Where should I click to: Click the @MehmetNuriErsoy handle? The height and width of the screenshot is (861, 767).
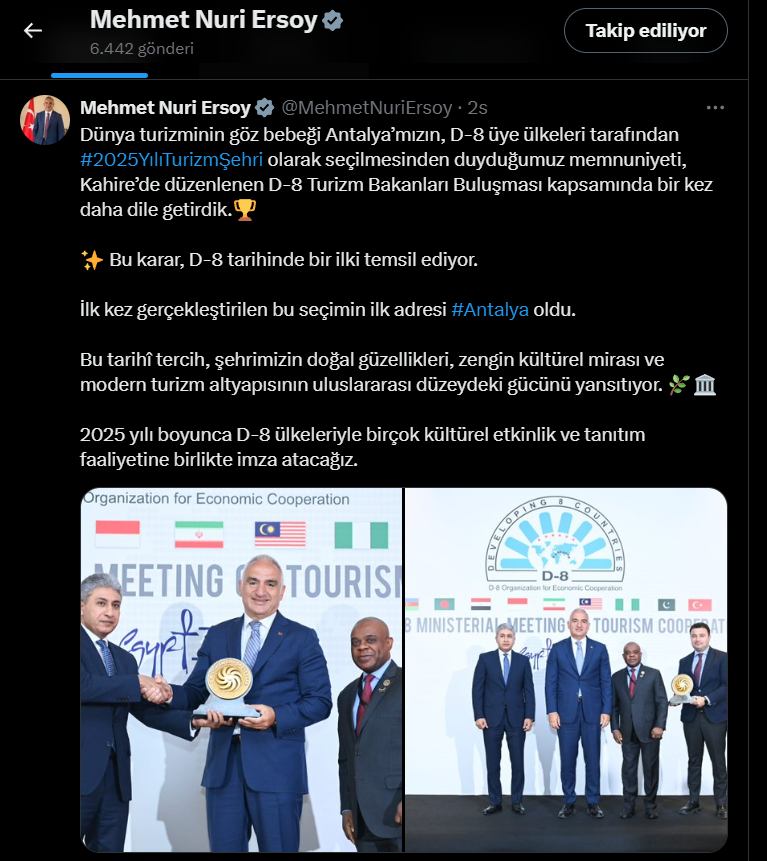pyautogui.click(x=367, y=108)
